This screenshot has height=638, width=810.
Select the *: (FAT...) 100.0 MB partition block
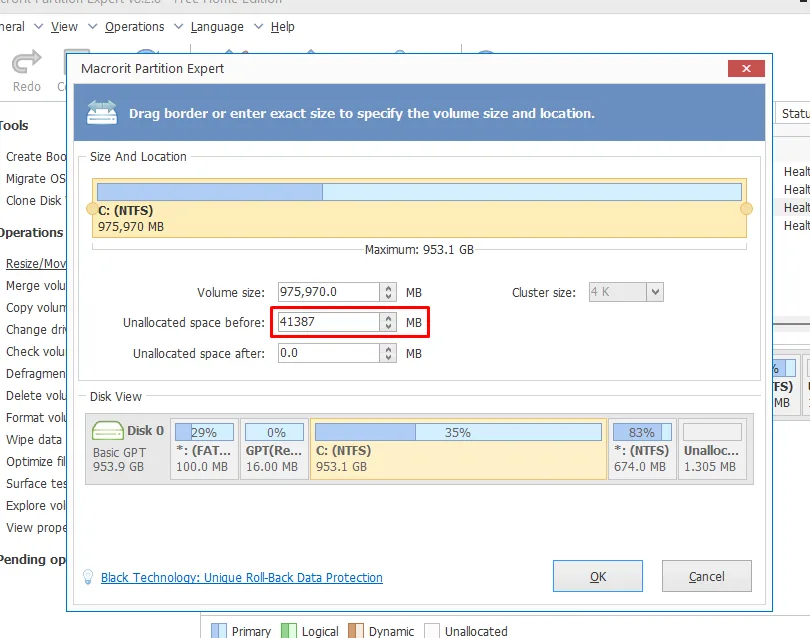[x=203, y=440]
